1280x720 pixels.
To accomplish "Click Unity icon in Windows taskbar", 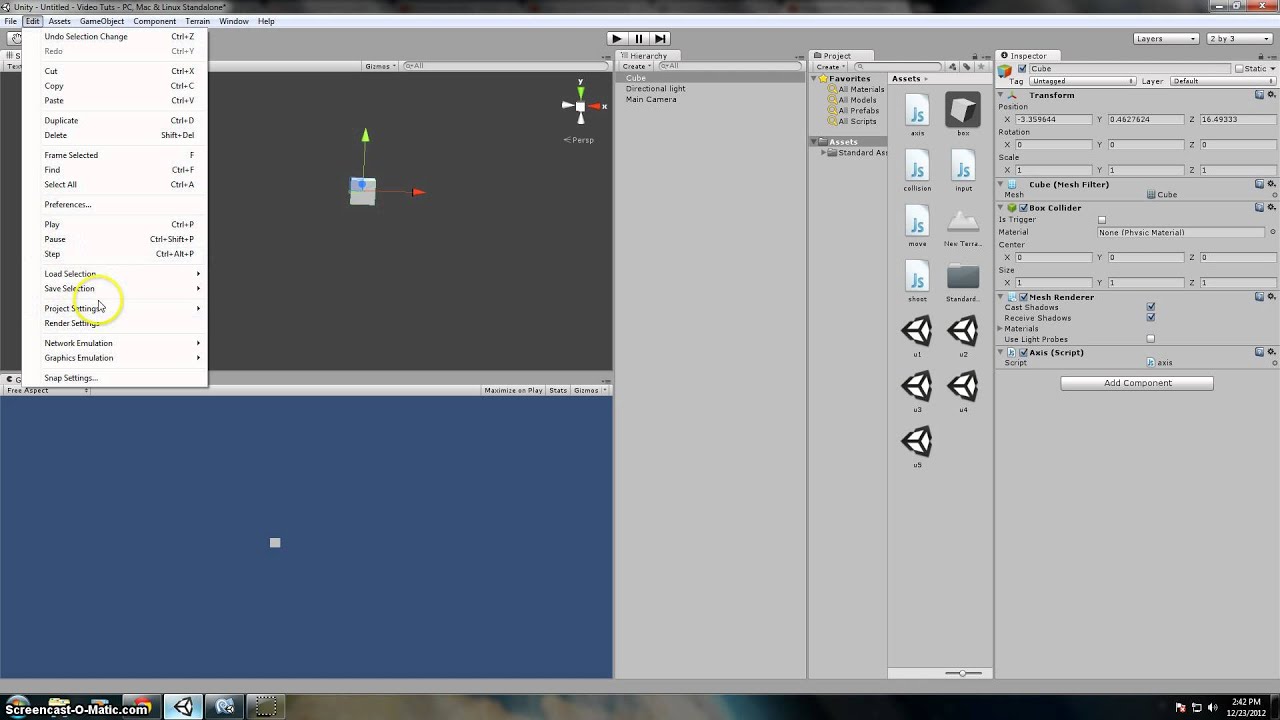I will coord(183,707).
